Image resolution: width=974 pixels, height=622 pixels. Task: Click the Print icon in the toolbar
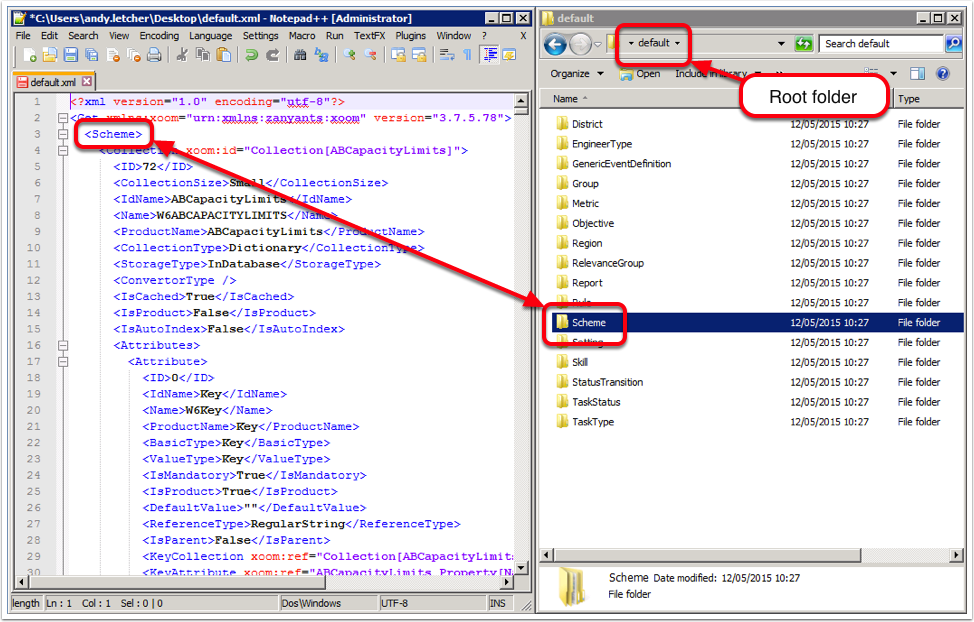[155, 56]
